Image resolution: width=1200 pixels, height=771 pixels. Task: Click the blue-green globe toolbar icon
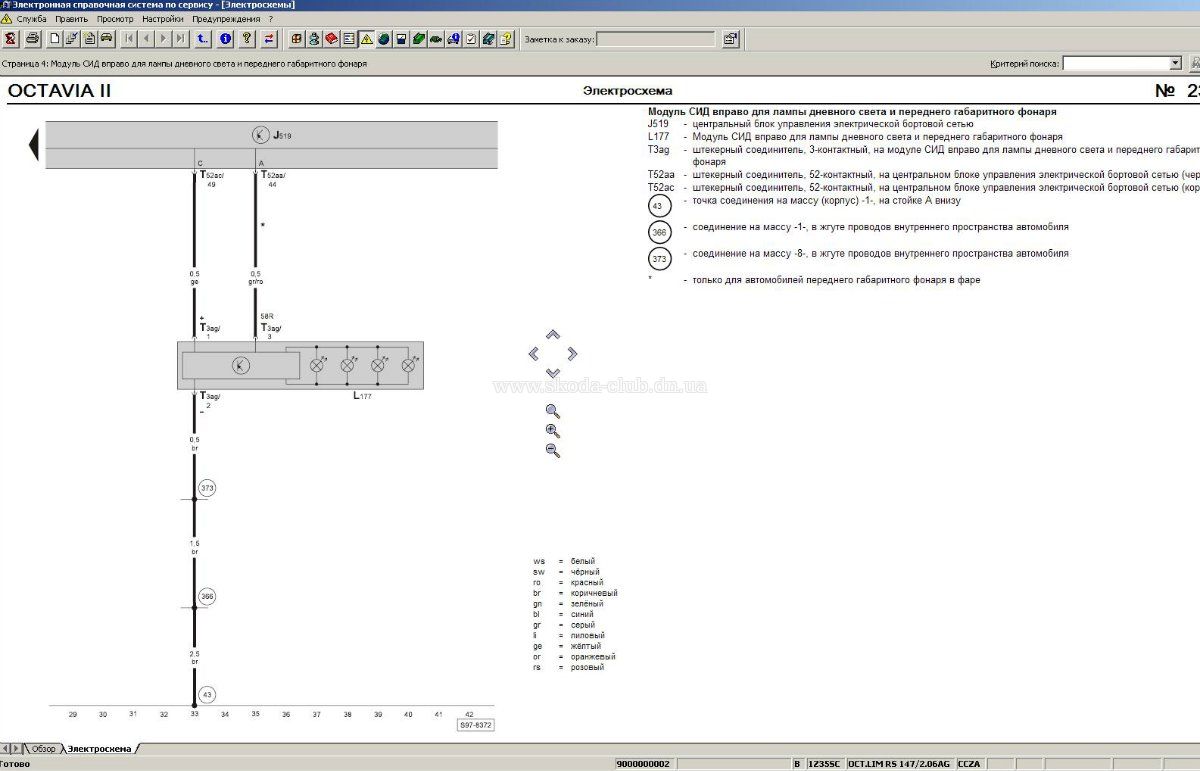pos(383,39)
